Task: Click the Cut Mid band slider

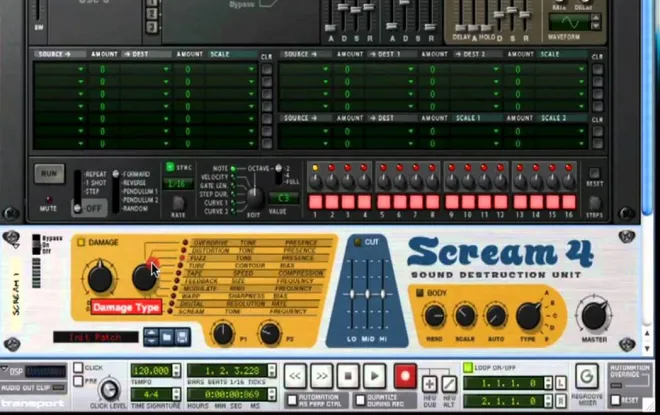Action: 367,294
